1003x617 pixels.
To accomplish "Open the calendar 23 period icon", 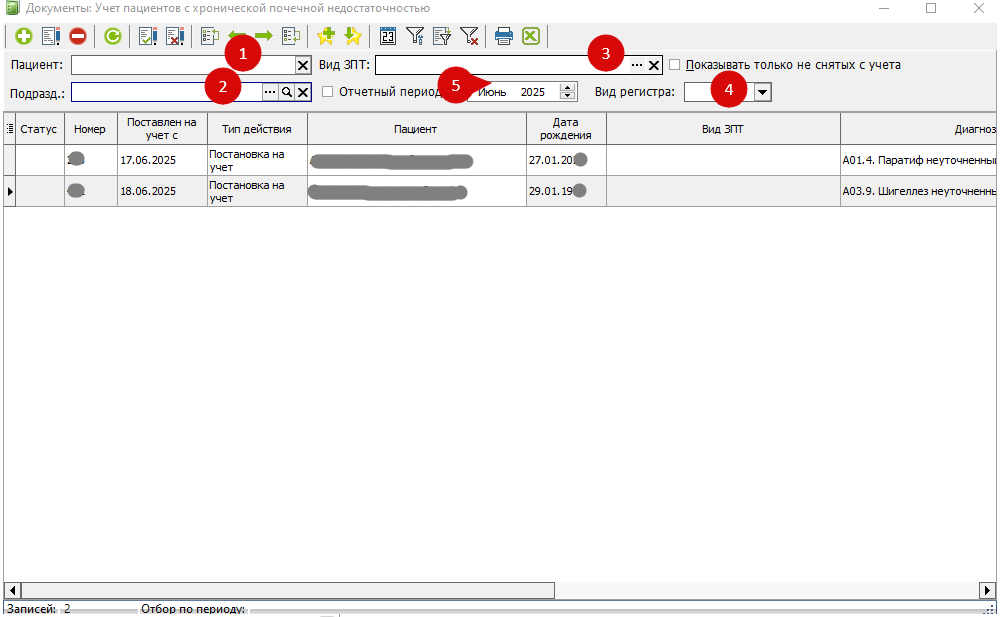I will (x=388, y=36).
